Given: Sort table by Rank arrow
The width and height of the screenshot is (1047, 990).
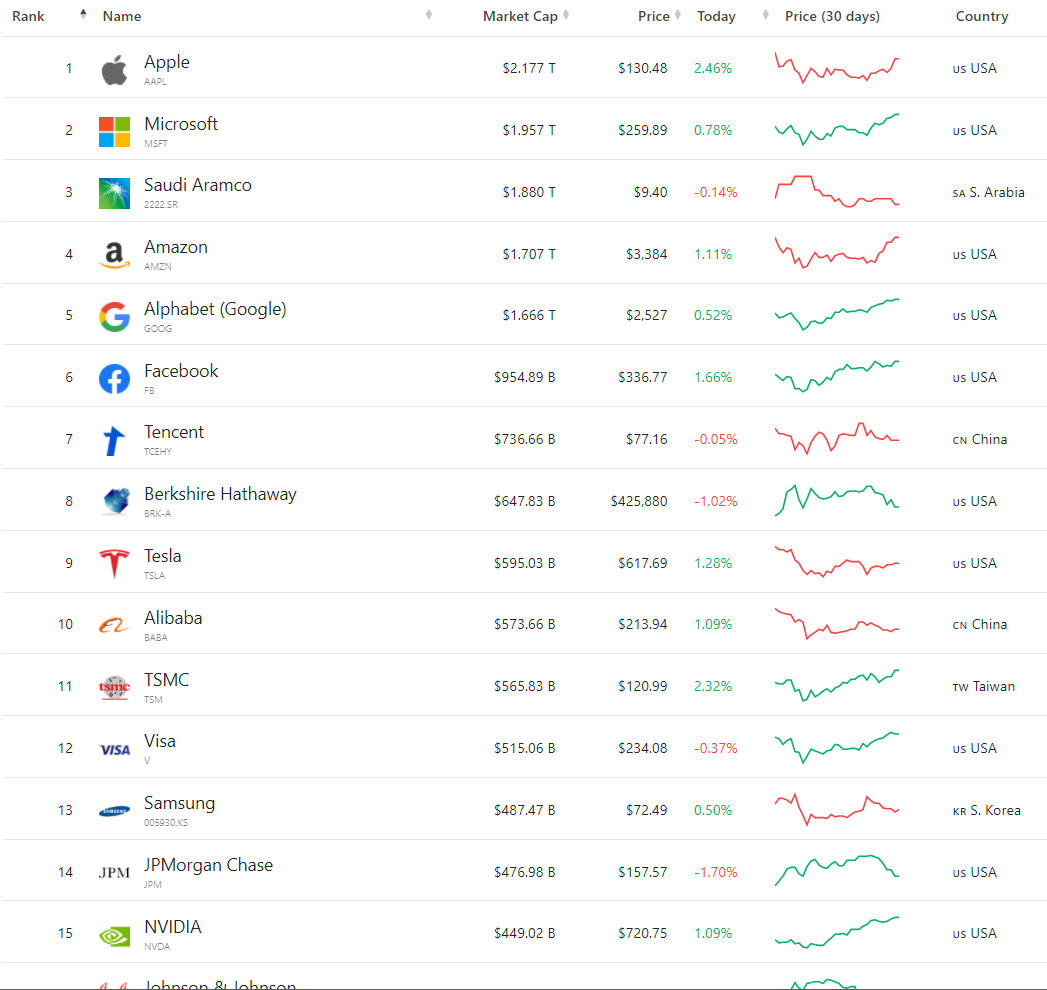Looking at the screenshot, I should point(83,14).
